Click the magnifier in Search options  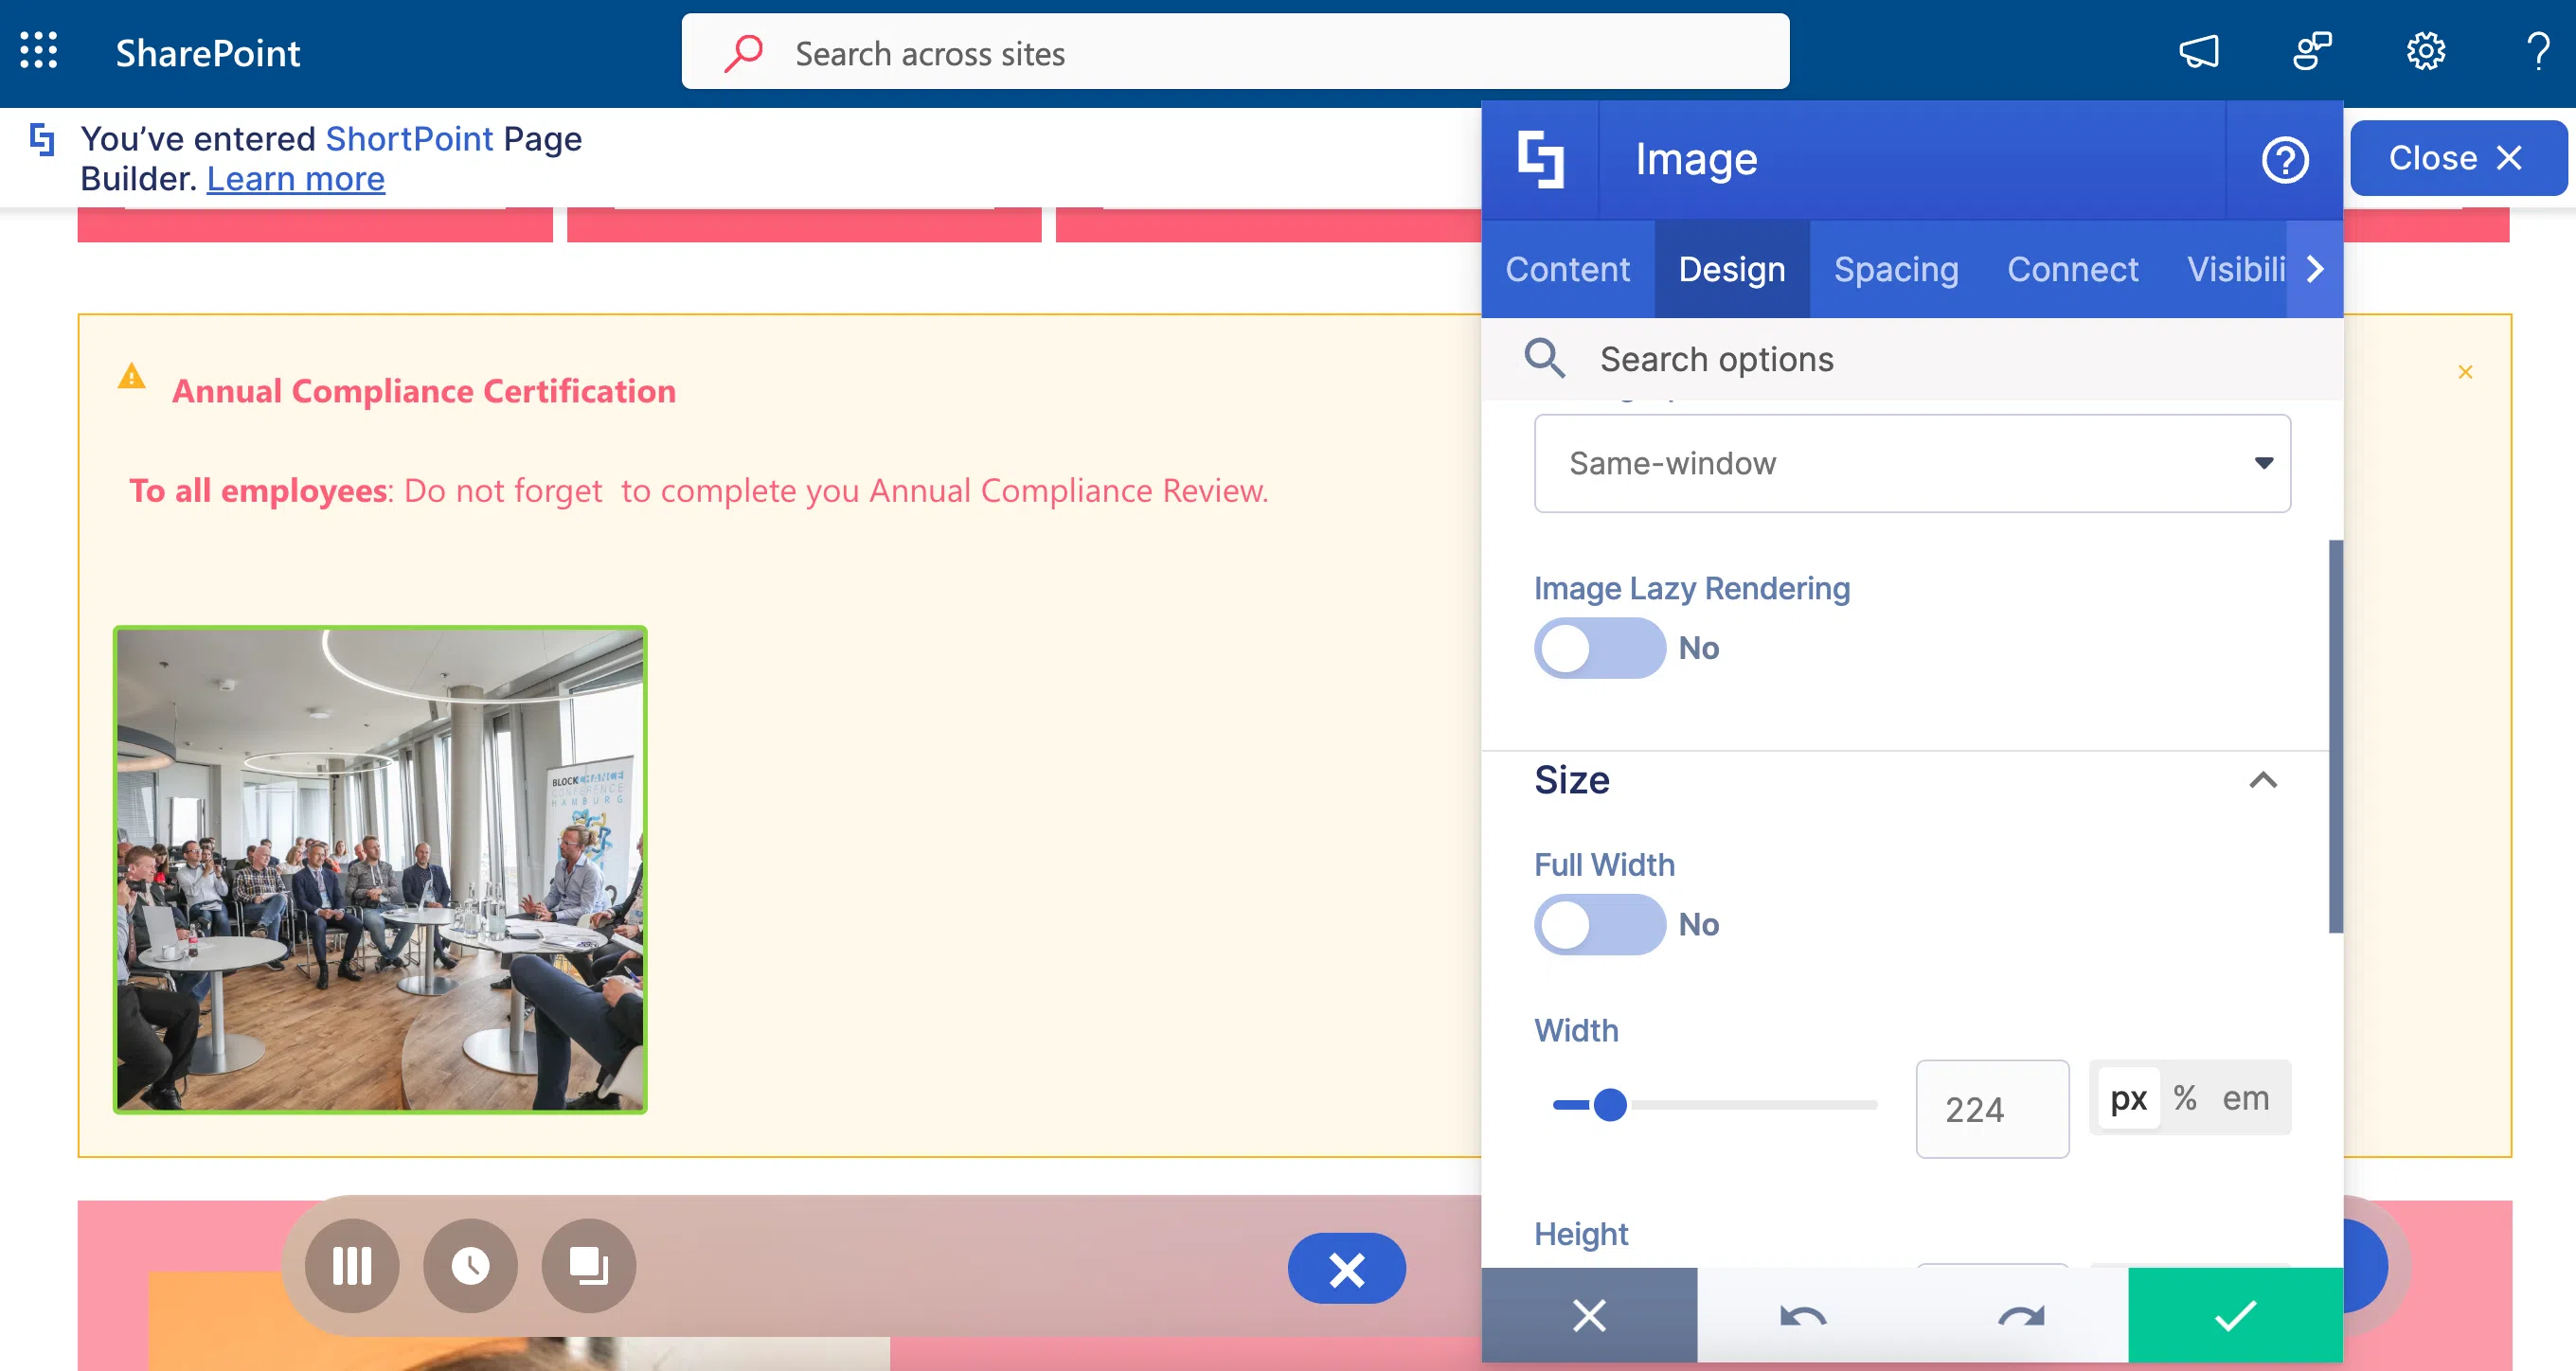pos(1544,358)
